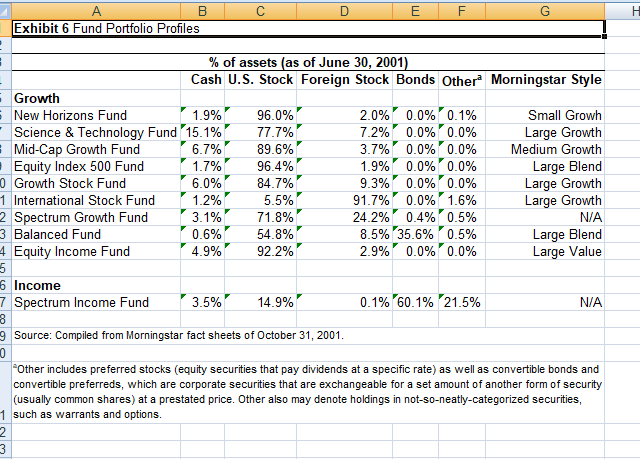The width and height of the screenshot is (640, 459).
Task: Click the 6.7% cash value
Action: point(202,149)
